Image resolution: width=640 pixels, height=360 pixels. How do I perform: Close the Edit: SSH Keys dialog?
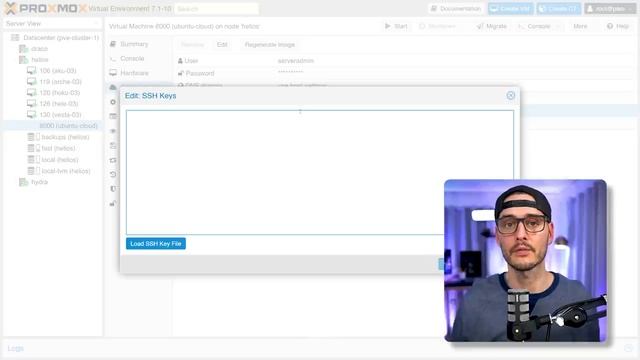(x=511, y=96)
